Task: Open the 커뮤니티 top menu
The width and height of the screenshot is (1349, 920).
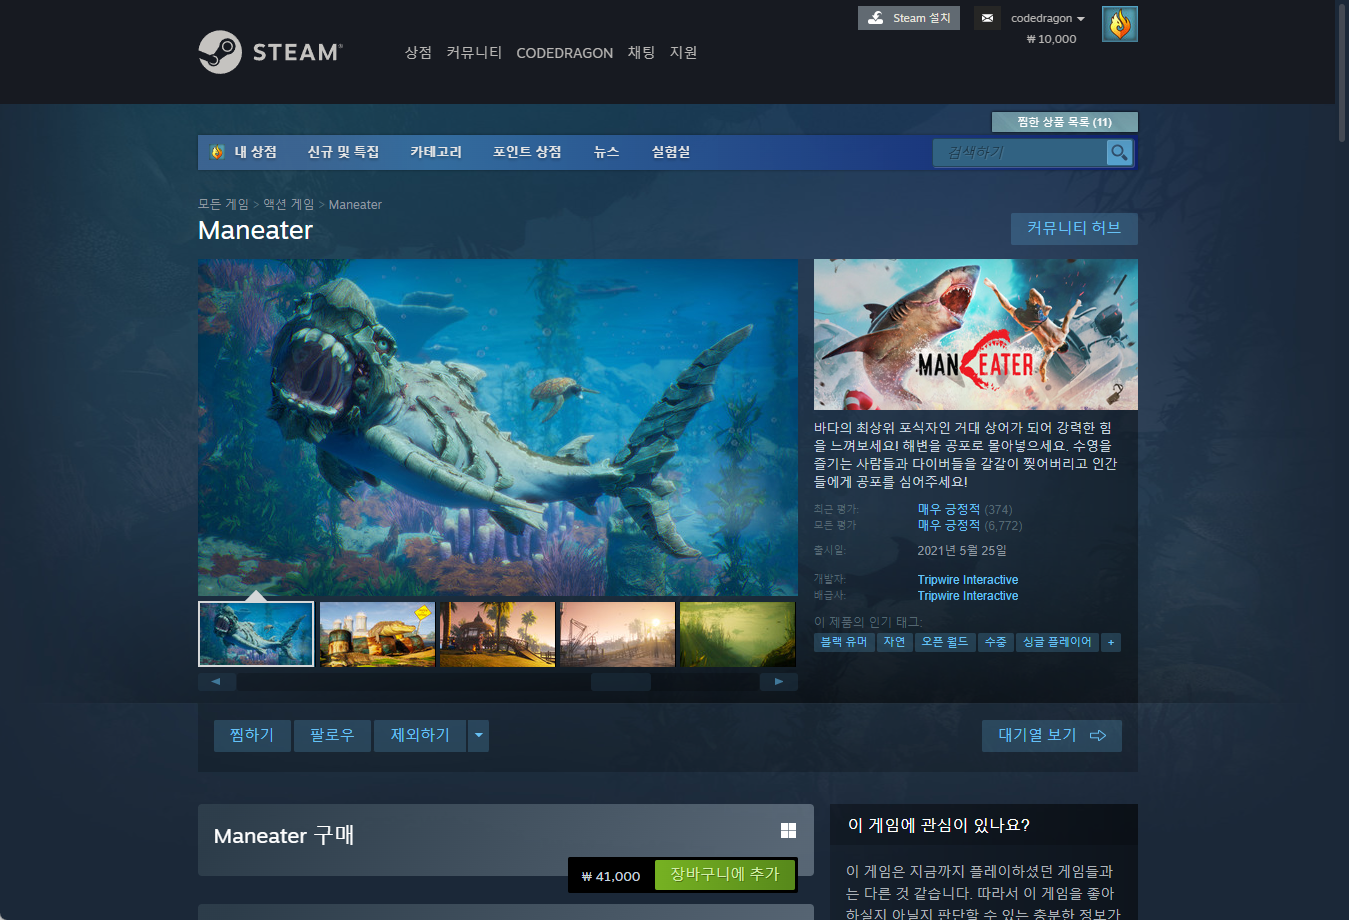Action: (x=474, y=52)
